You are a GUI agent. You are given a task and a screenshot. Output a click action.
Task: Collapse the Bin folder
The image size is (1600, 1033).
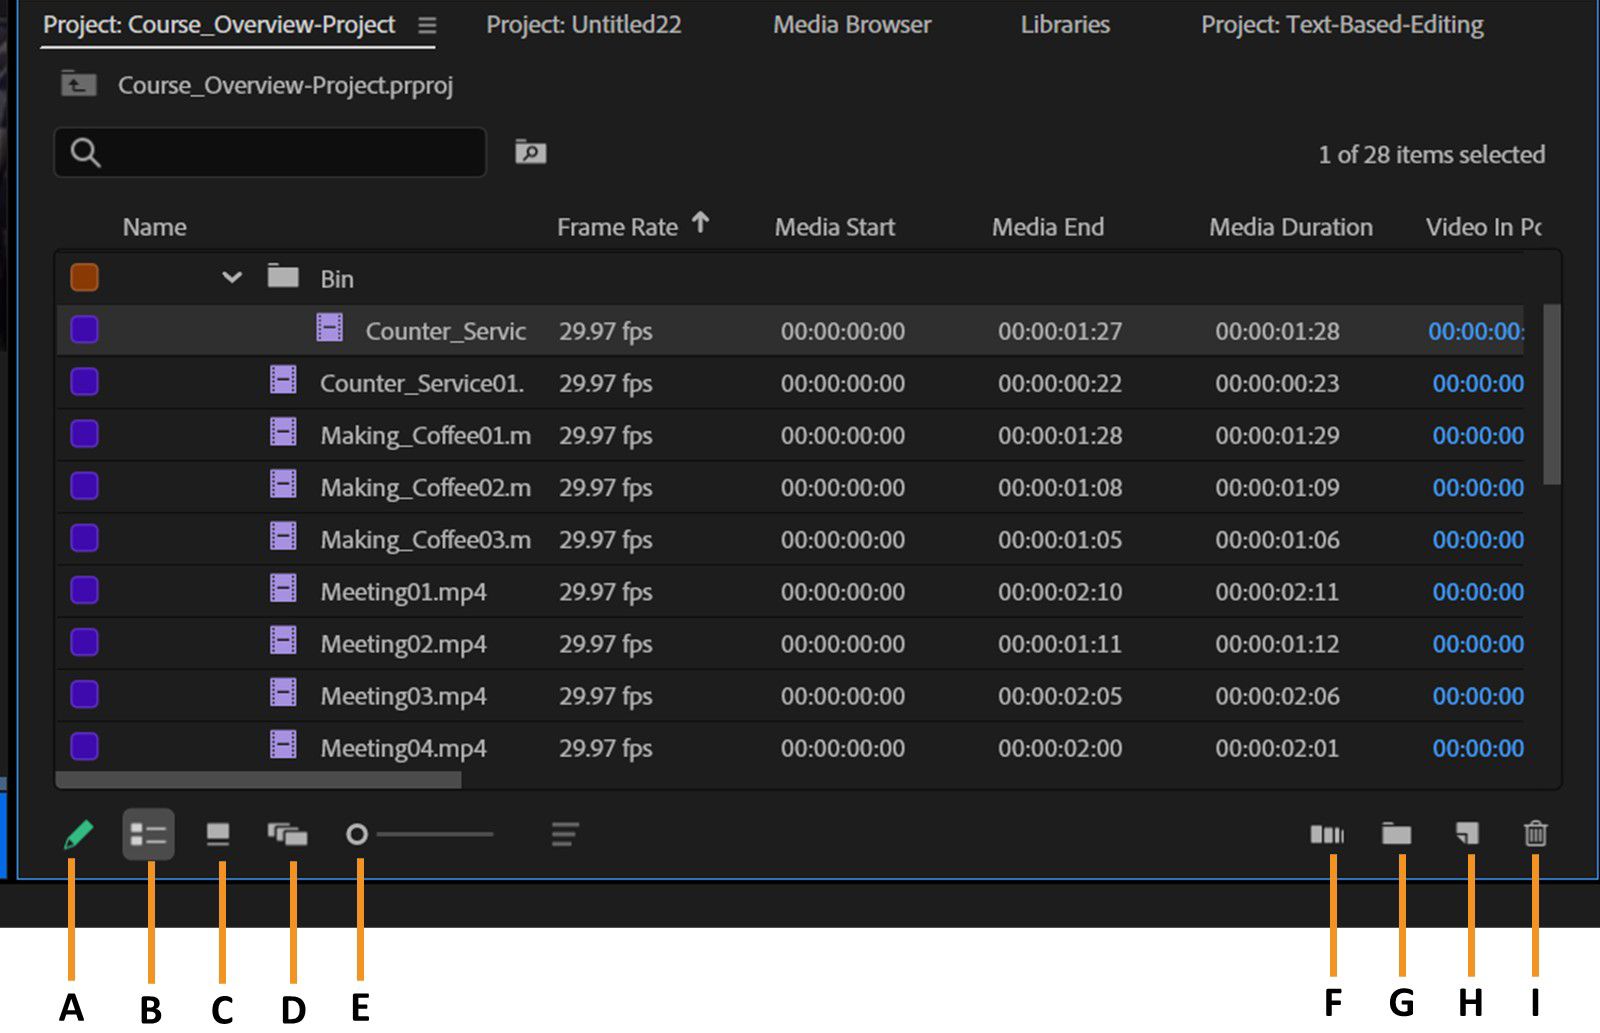pyautogui.click(x=231, y=278)
